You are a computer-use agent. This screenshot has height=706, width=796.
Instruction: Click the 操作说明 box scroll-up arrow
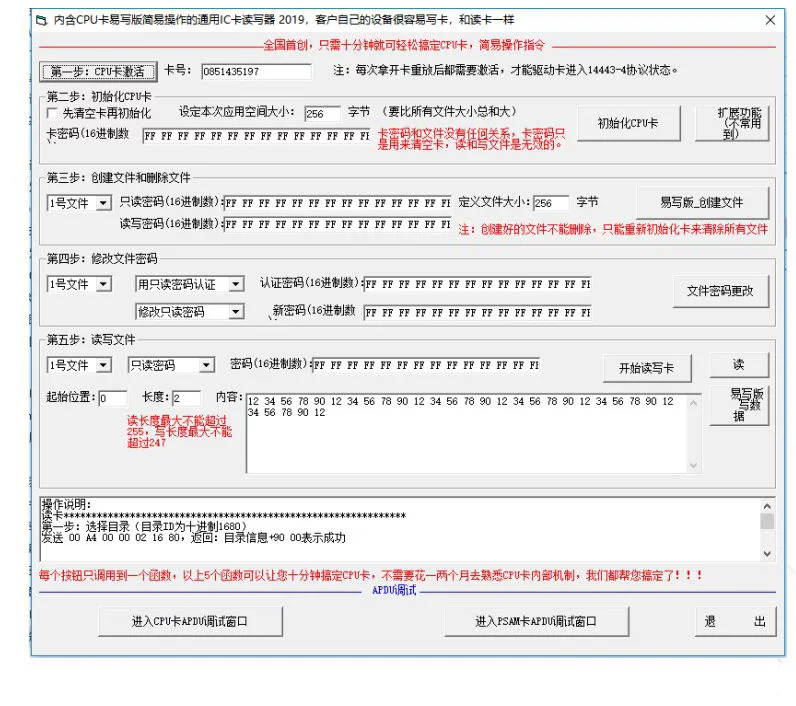767,506
